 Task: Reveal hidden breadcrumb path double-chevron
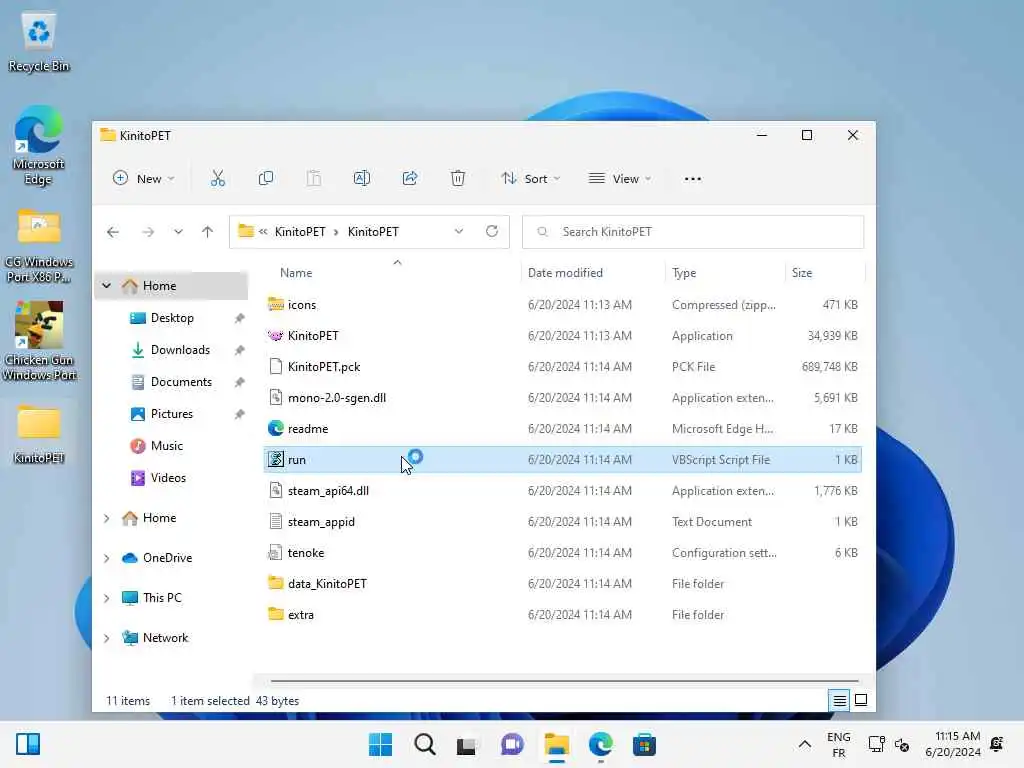tap(263, 232)
